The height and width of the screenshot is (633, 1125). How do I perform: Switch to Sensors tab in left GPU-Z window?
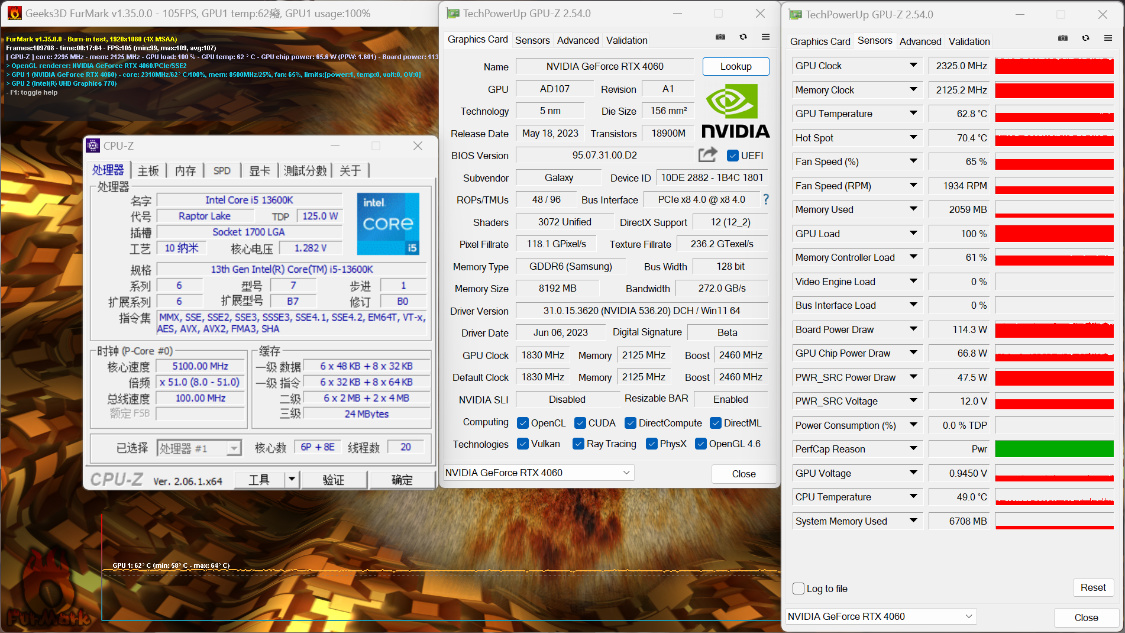coord(532,40)
